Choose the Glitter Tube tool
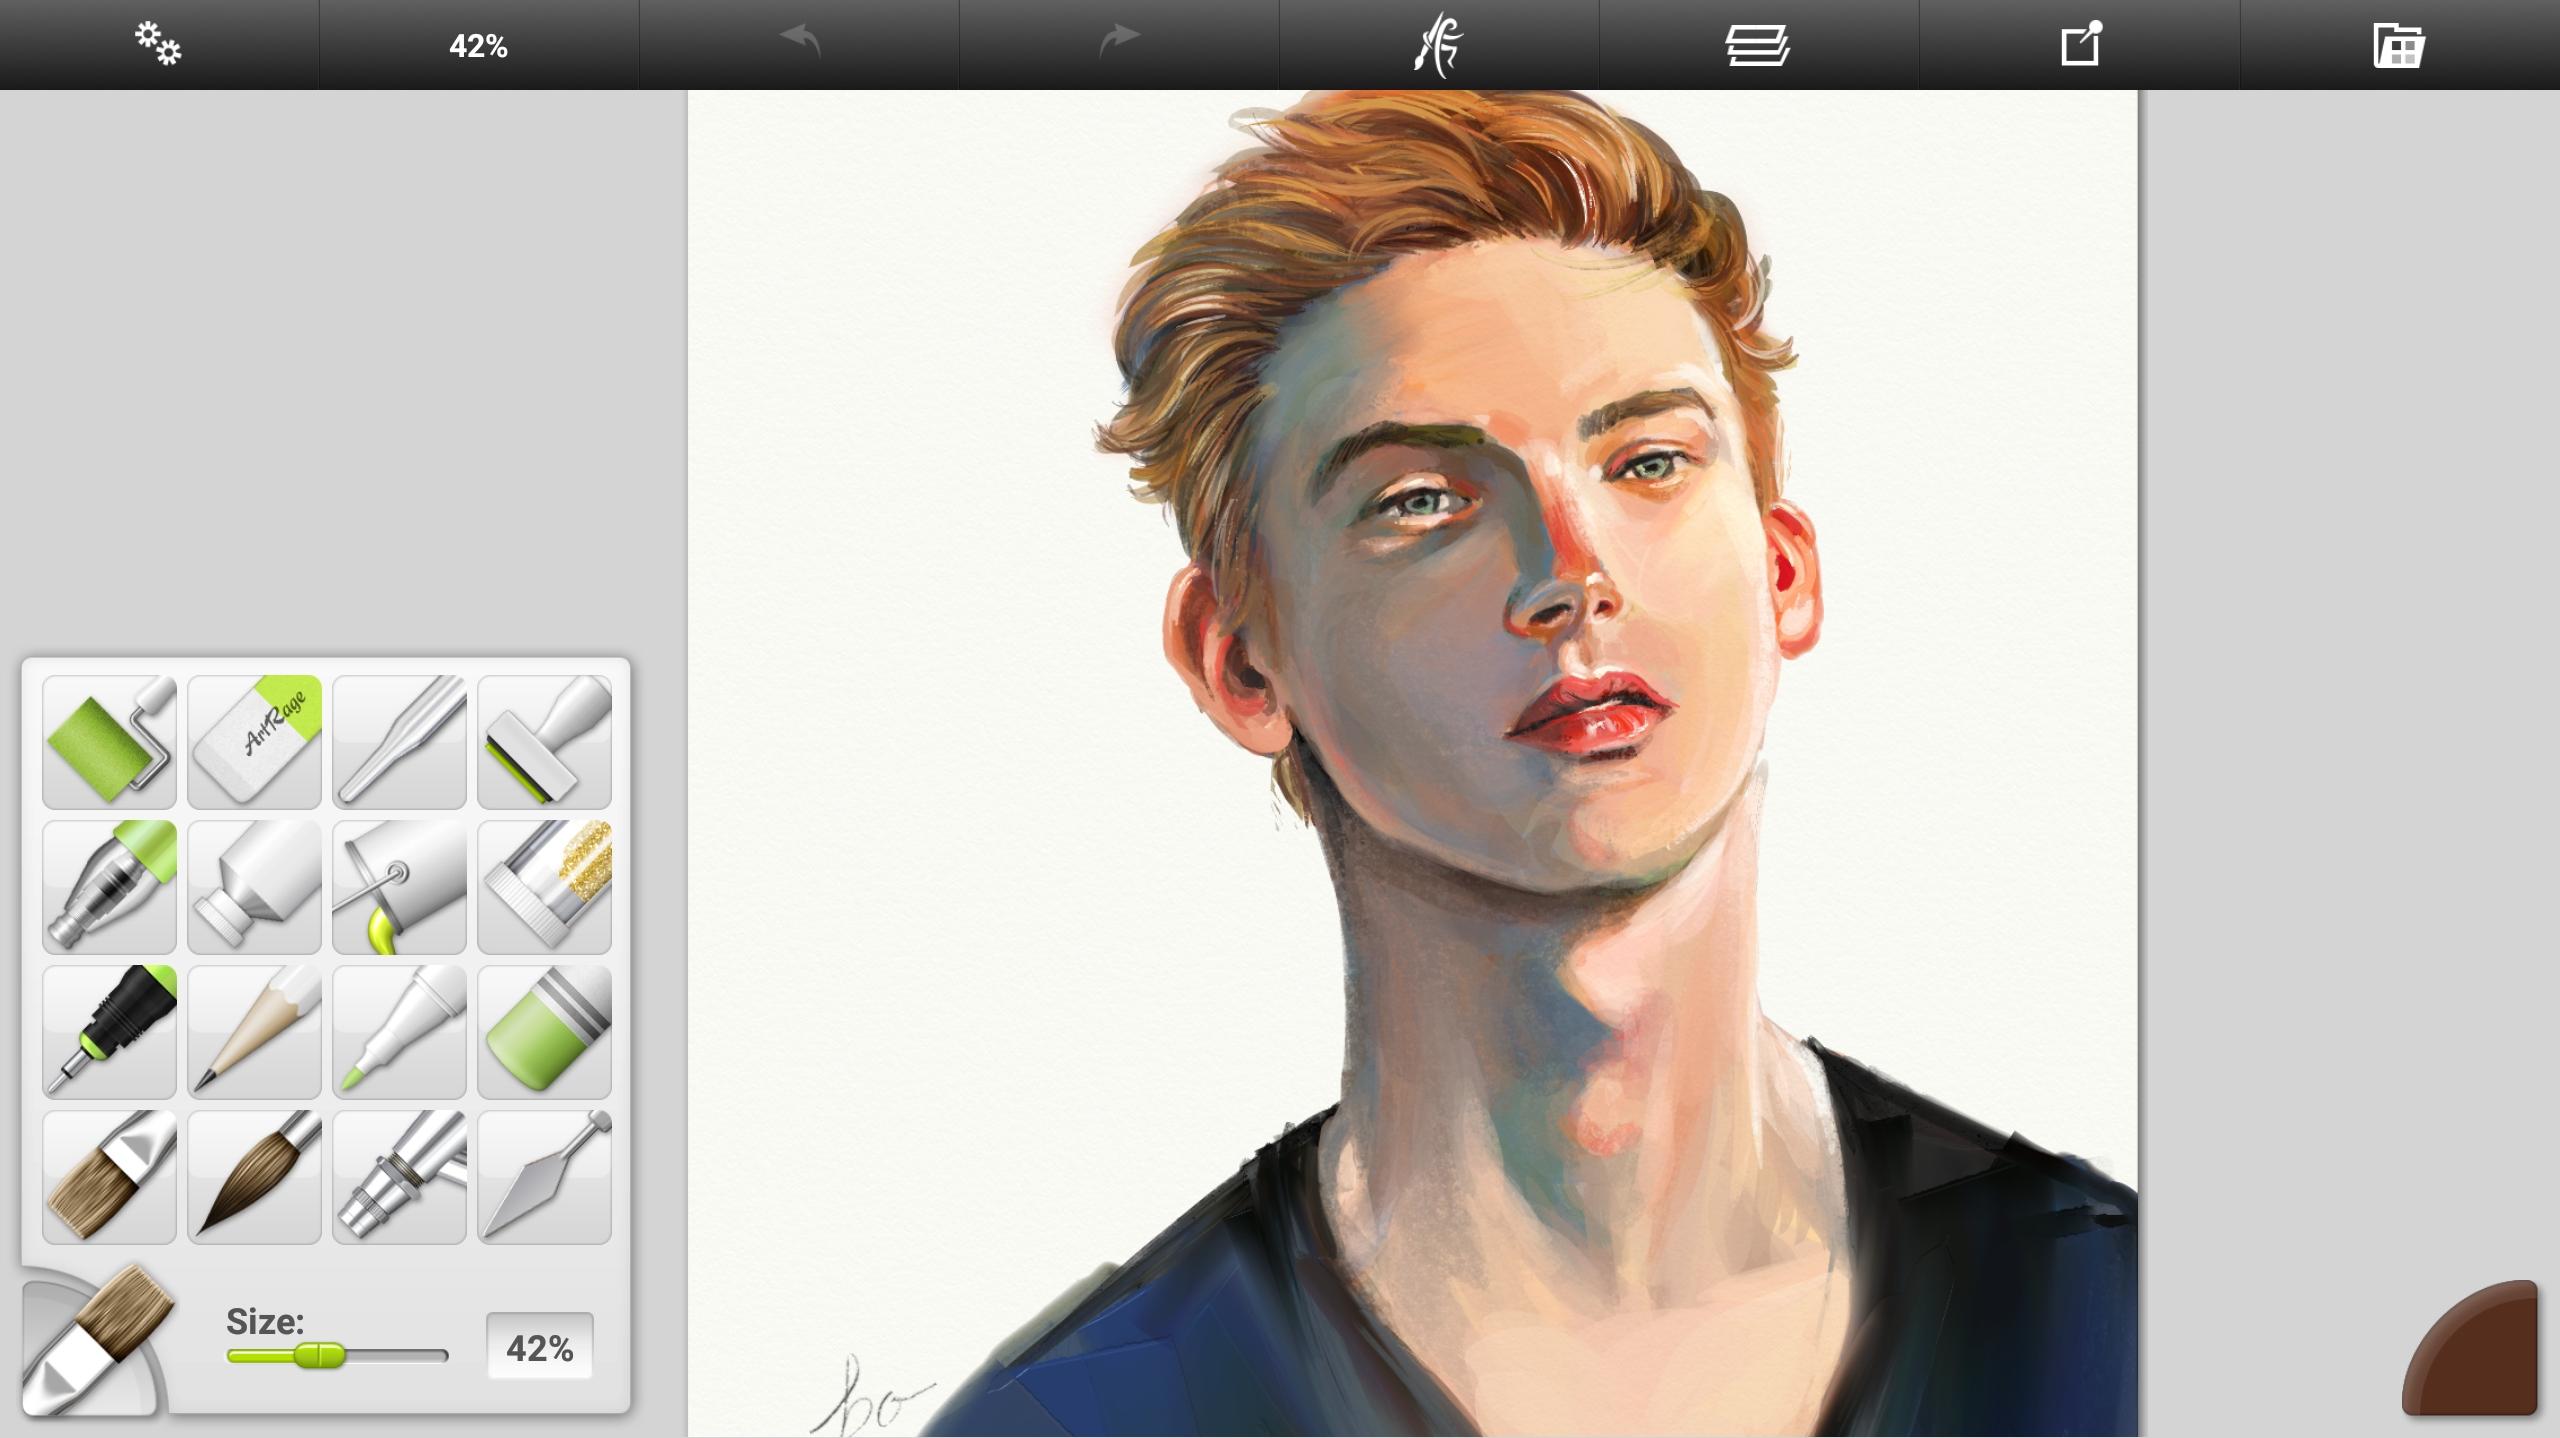Image resolution: width=2560 pixels, height=1438 pixels. (x=544, y=887)
